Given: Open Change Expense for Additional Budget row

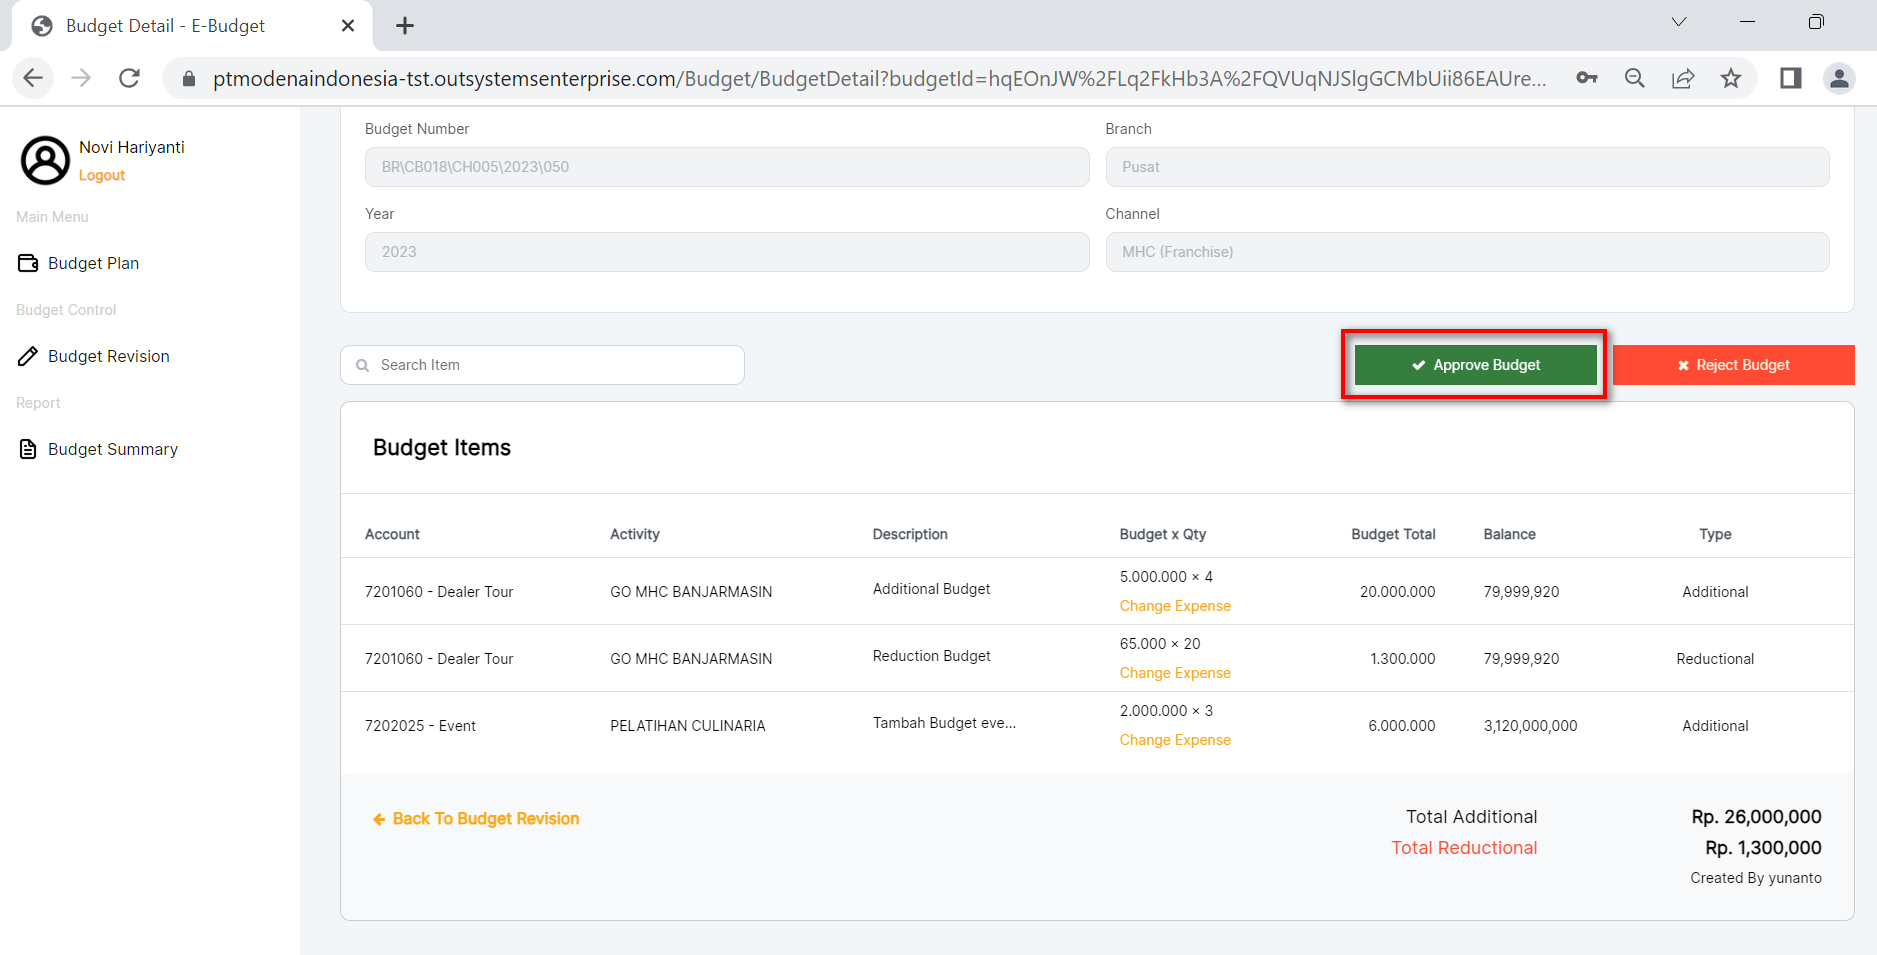Looking at the screenshot, I should (1175, 606).
